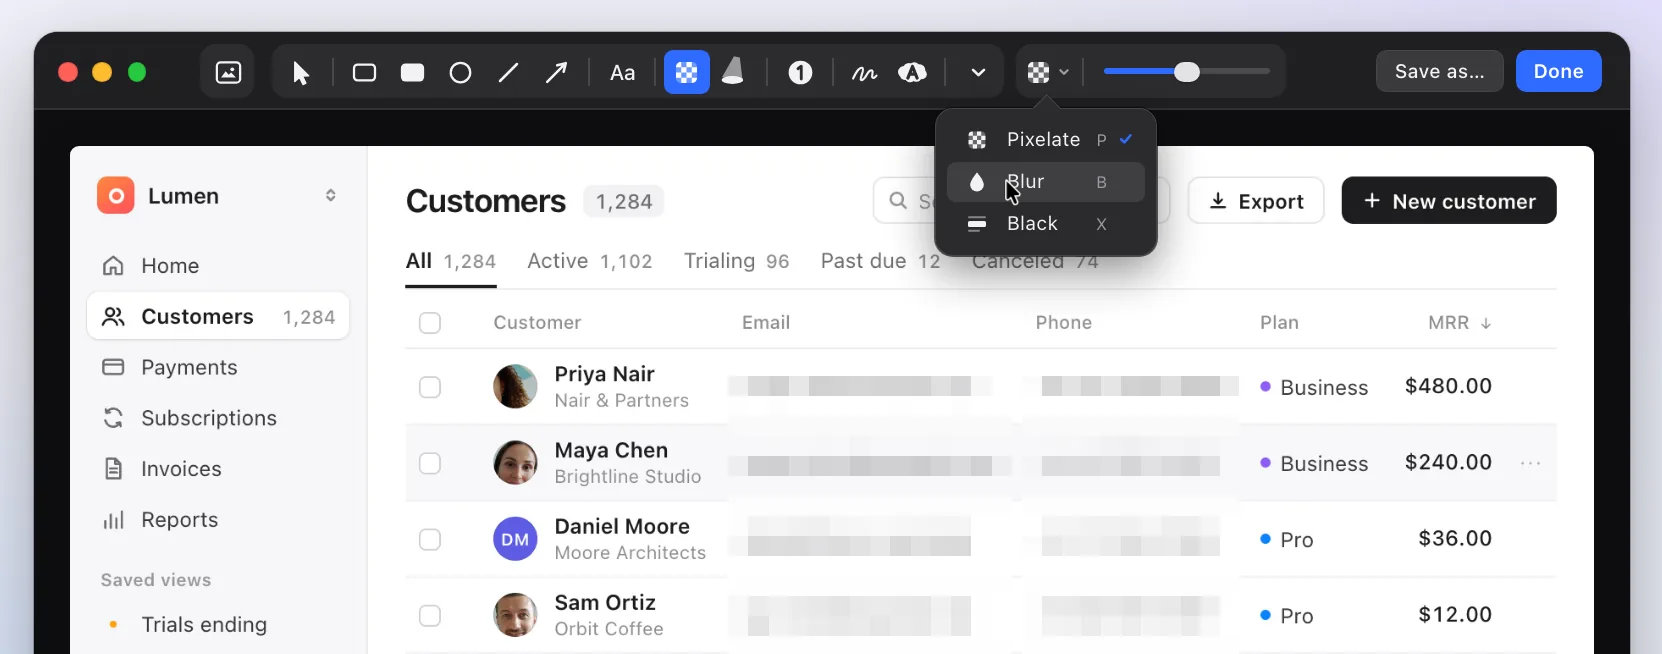1662x654 pixels.
Task: Open Subscriptions in the sidebar
Action: click(218, 418)
